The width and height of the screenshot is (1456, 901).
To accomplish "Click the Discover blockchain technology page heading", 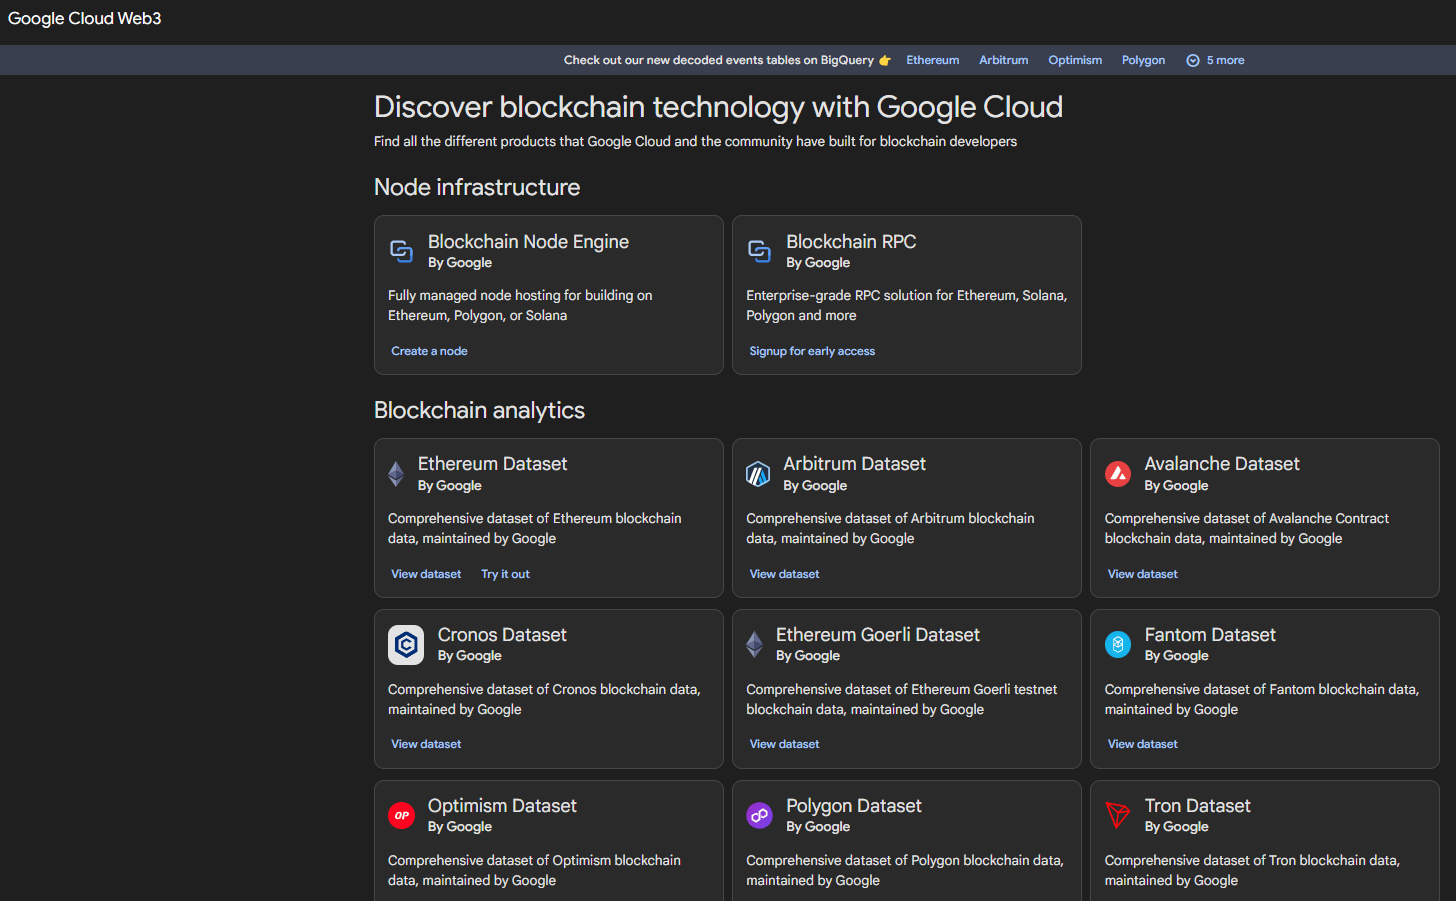I will click(x=718, y=107).
